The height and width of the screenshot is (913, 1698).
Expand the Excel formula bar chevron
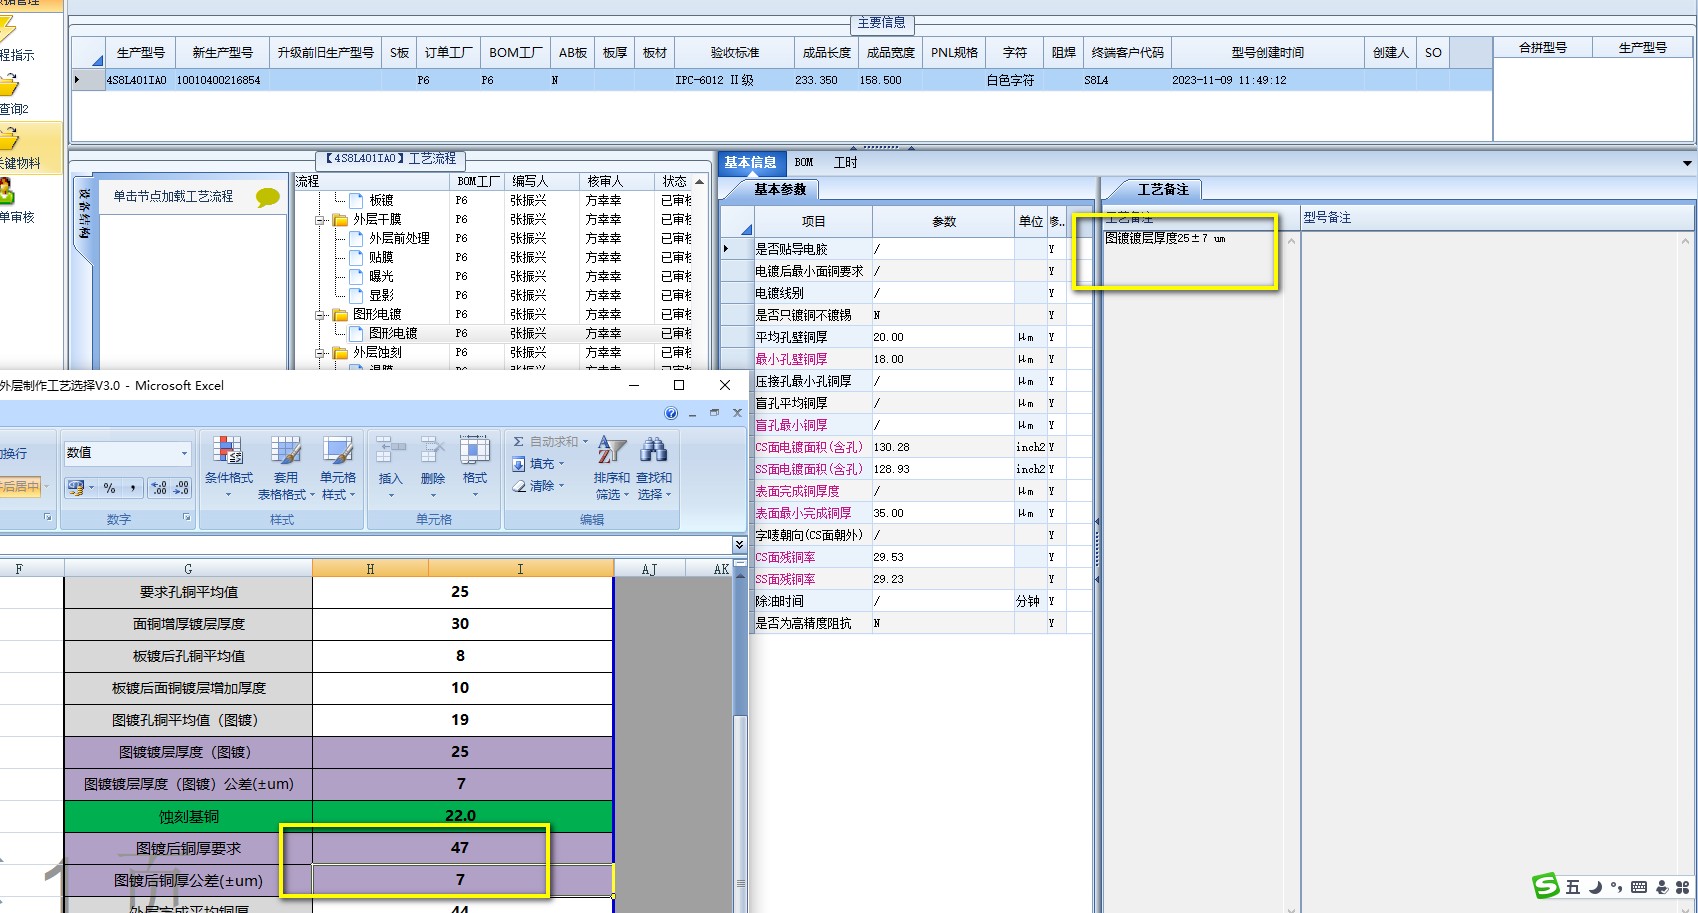point(739,545)
